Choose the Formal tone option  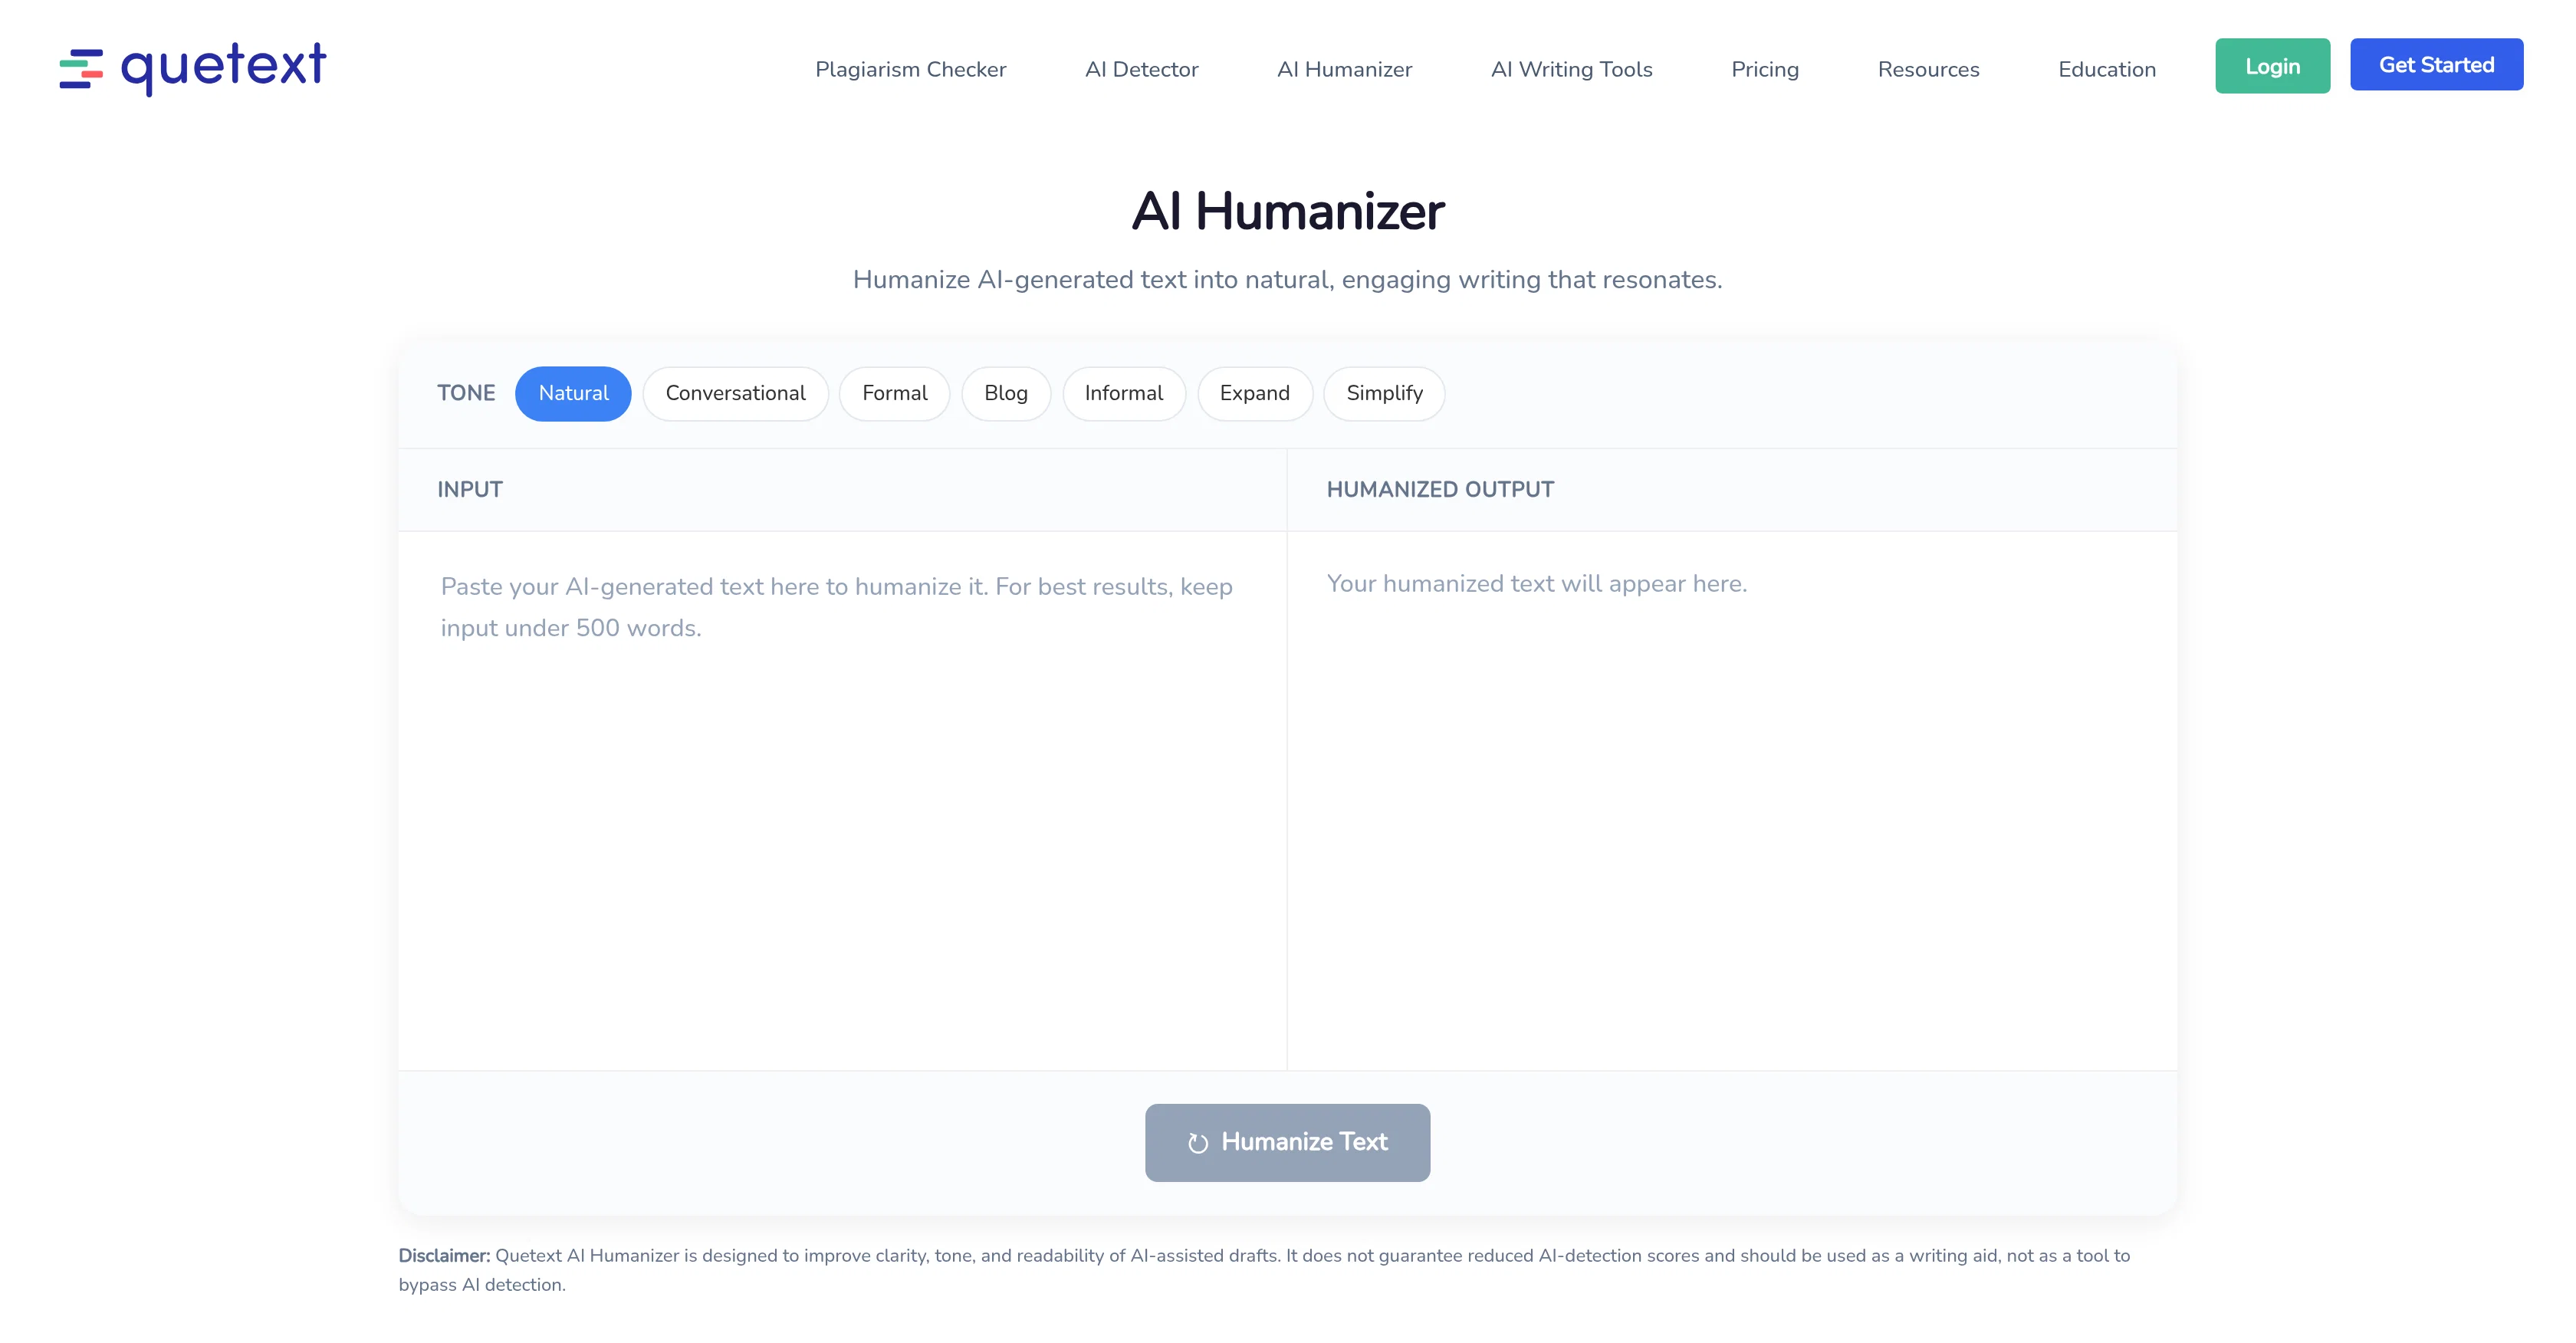click(x=894, y=393)
